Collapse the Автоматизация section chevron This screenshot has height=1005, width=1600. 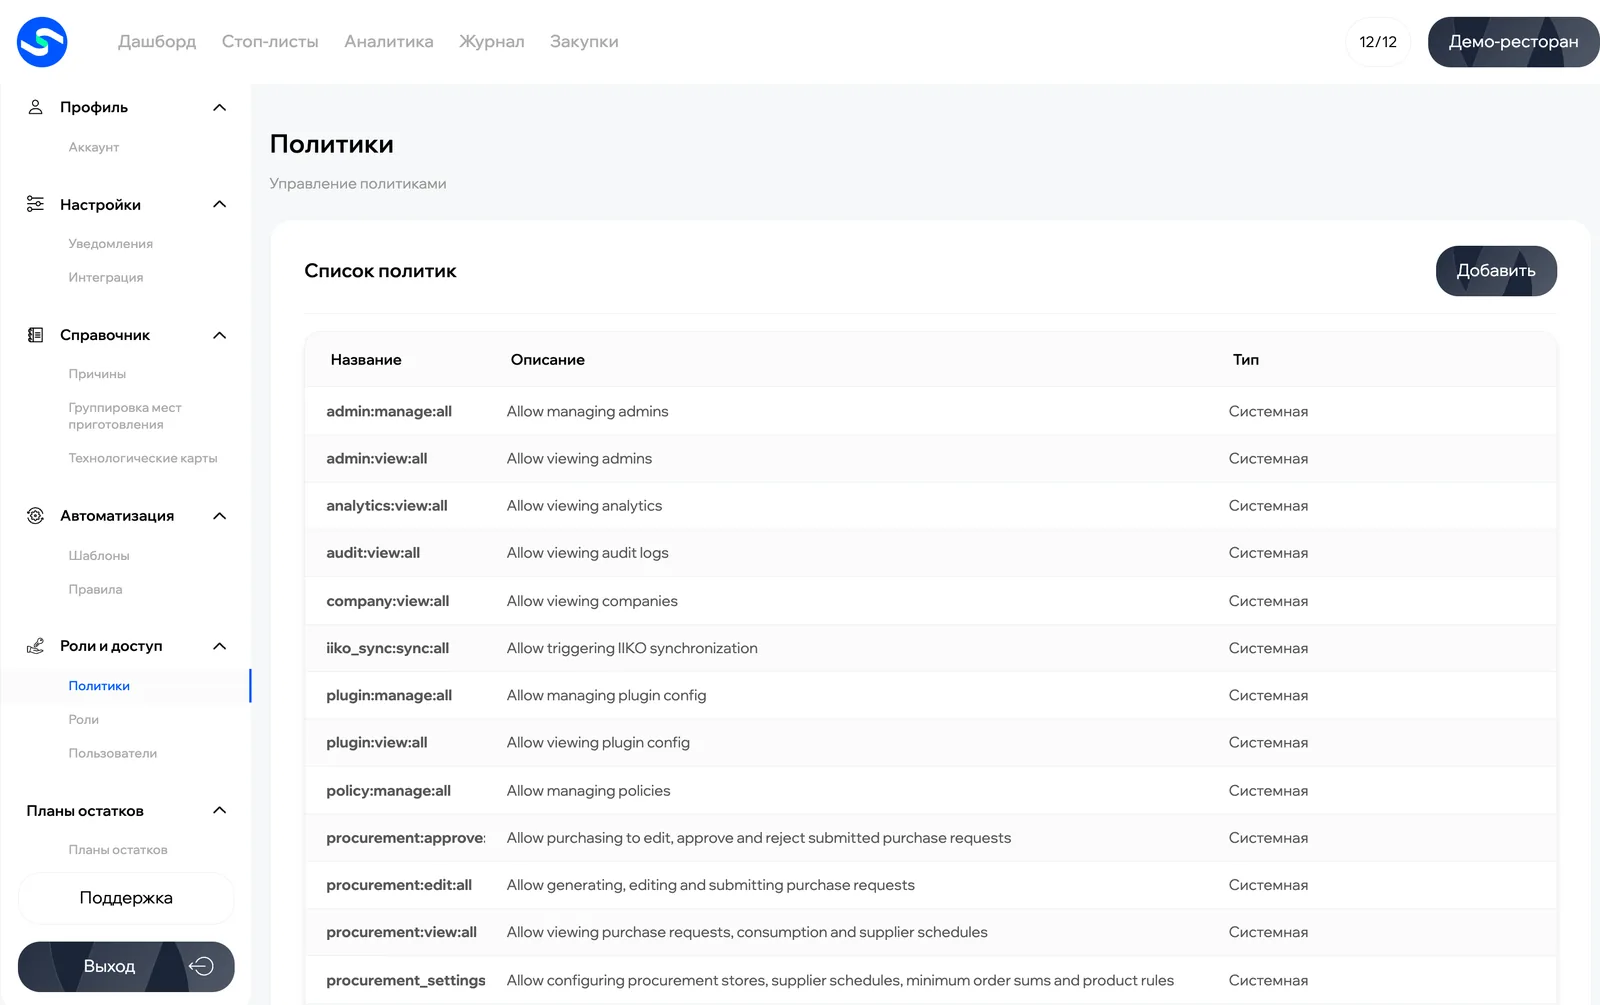tap(220, 516)
